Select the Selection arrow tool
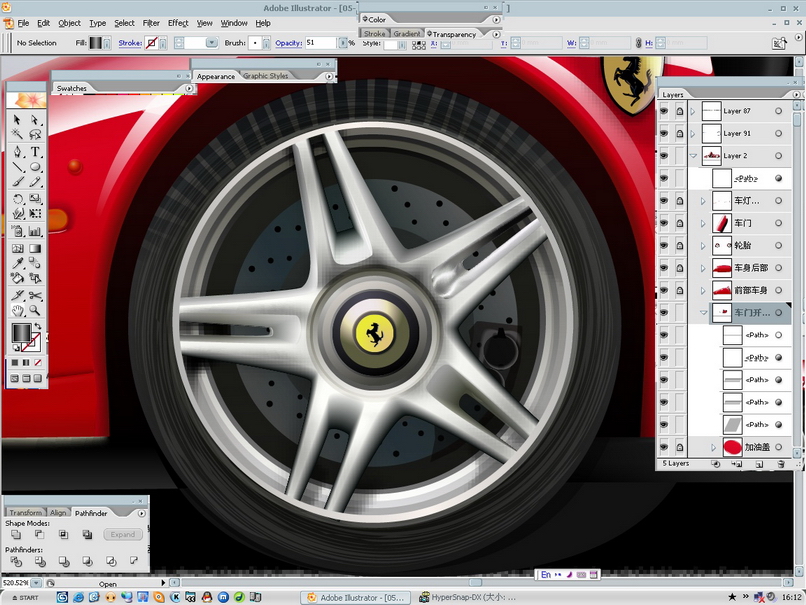Viewport: 806px width, 605px height. click(17, 120)
